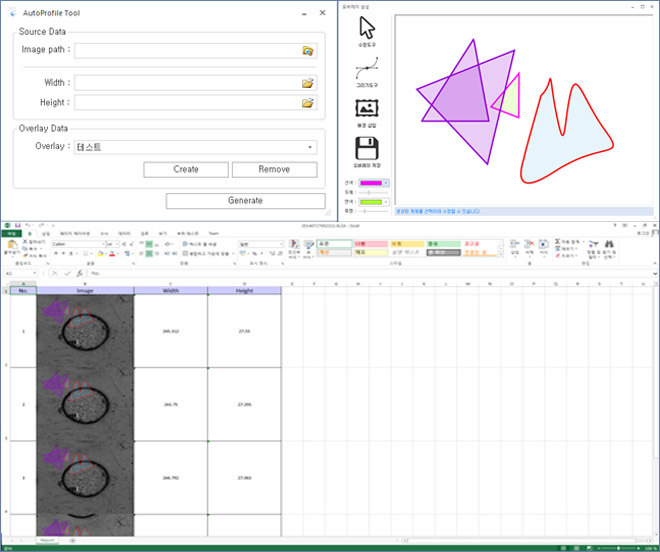Click the Excel insert cells icon

point(514,244)
